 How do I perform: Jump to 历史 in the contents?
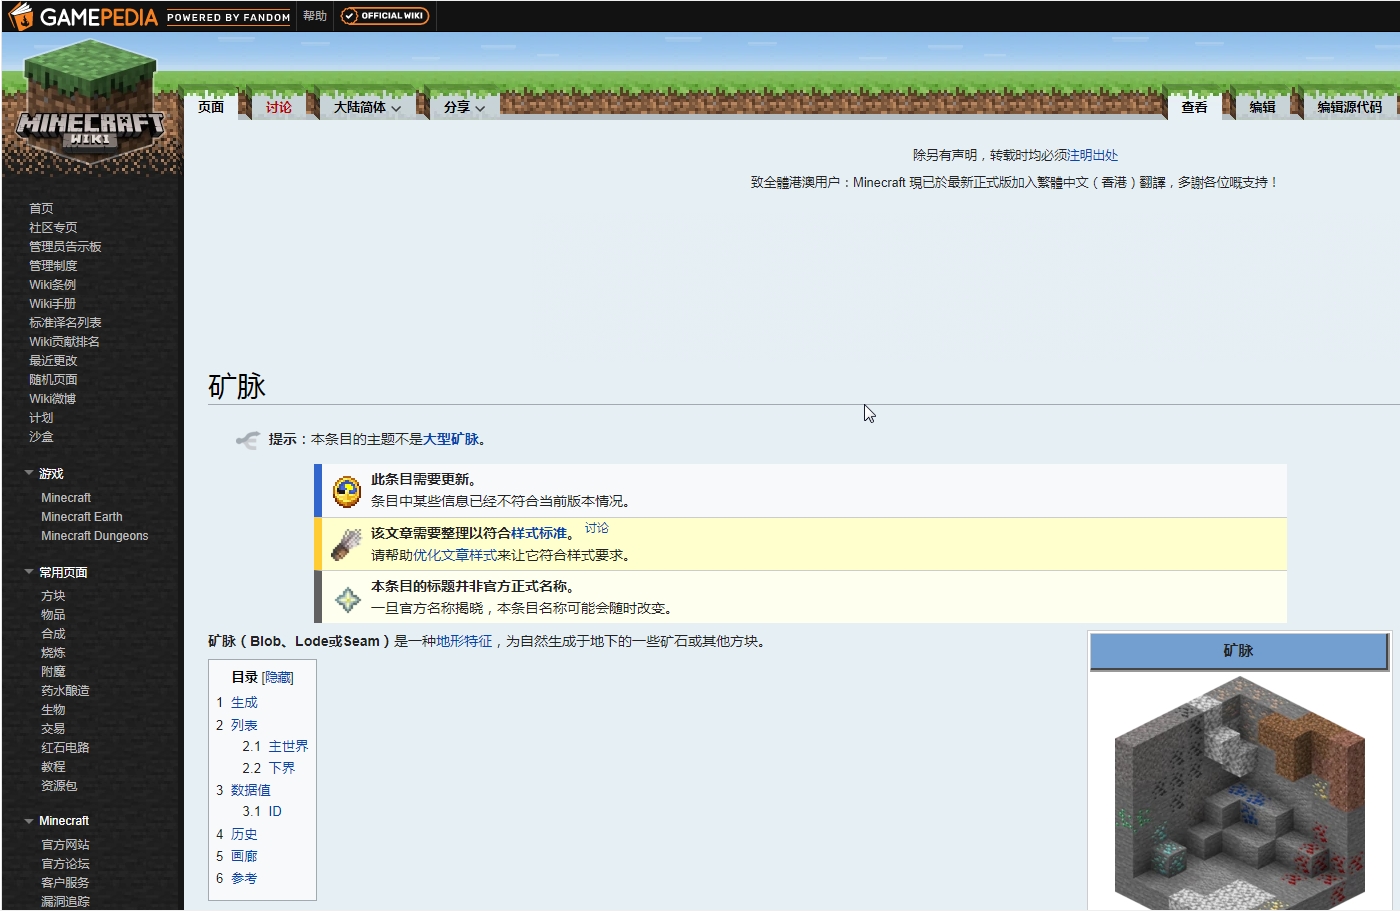[x=244, y=834]
